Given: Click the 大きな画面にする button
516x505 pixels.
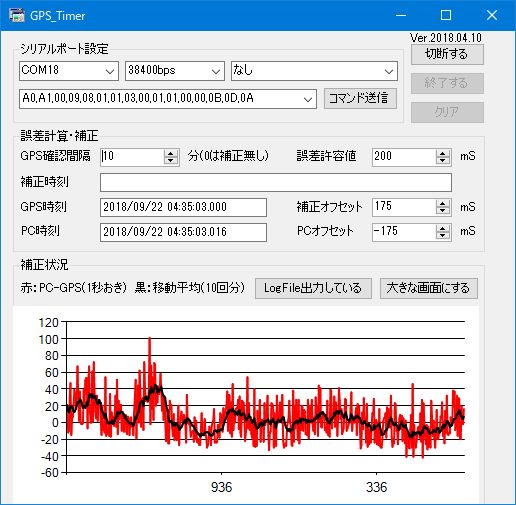Looking at the screenshot, I should [429, 288].
